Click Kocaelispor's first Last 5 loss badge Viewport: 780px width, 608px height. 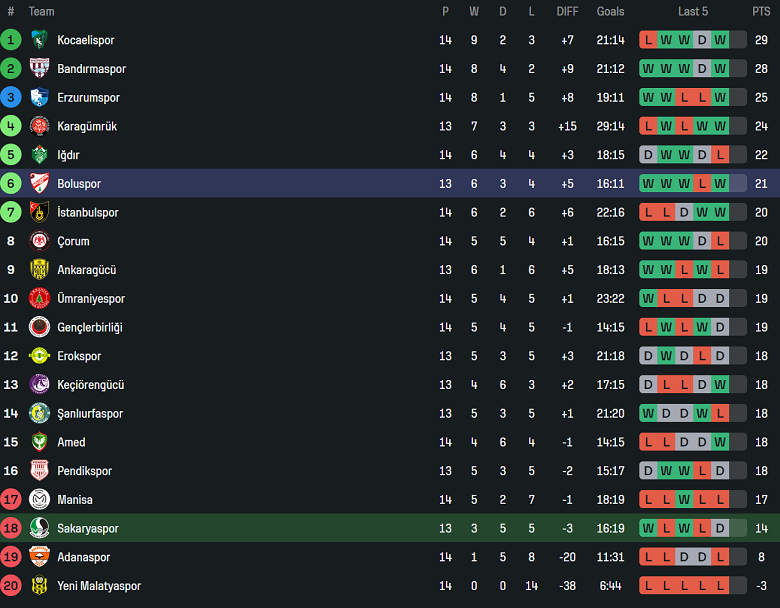click(x=649, y=40)
